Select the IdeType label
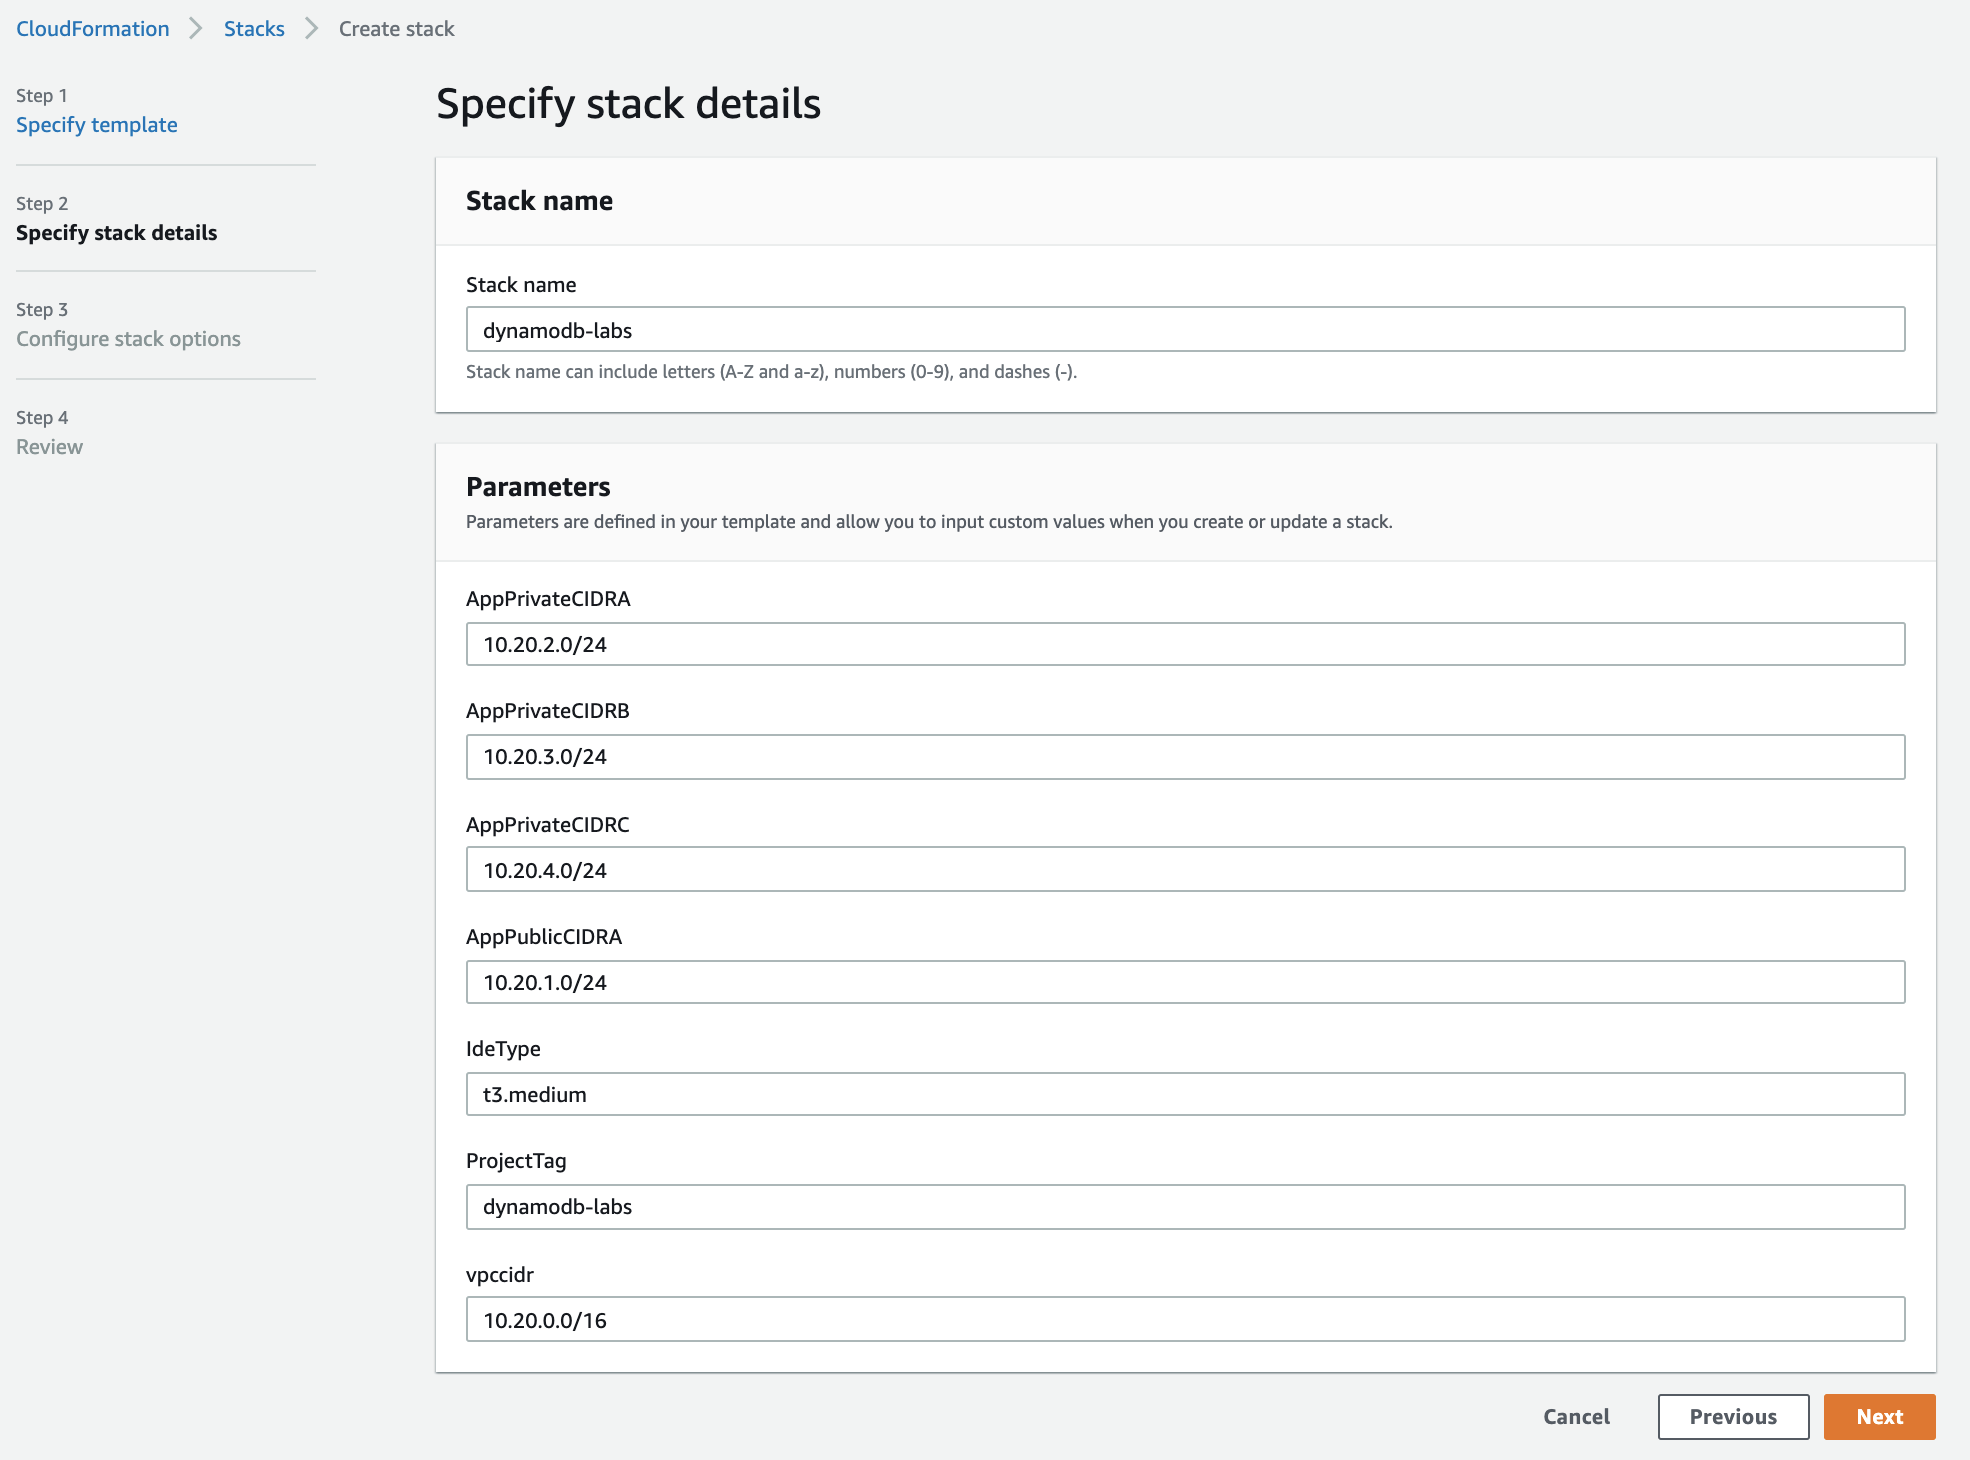Image resolution: width=1970 pixels, height=1460 pixels. coord(503,1049)
